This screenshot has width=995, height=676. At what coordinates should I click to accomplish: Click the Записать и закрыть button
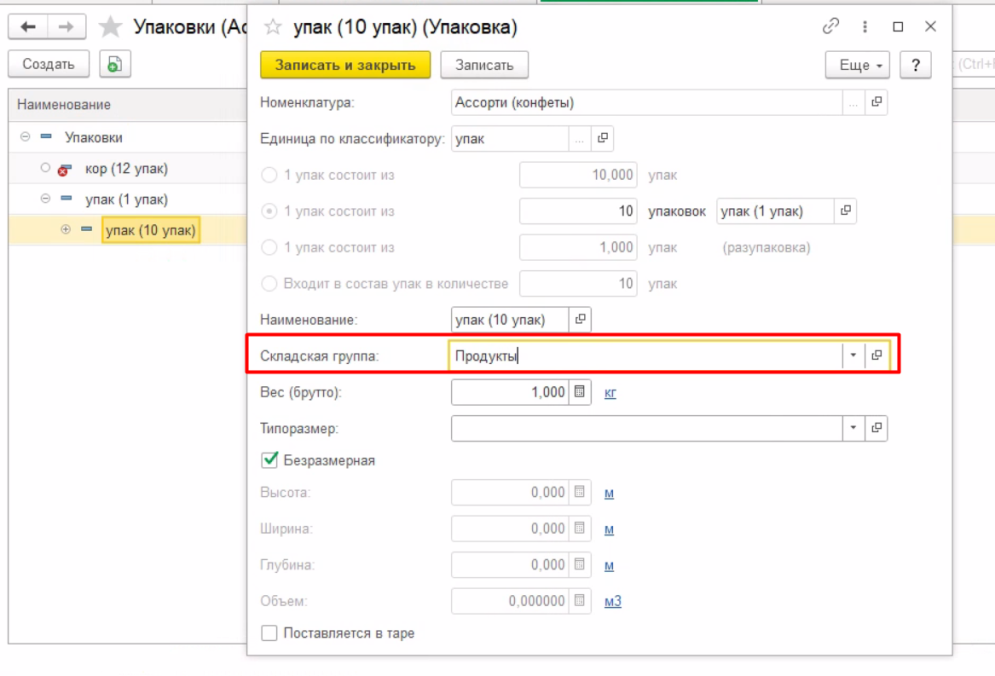(x=345, y=65)
